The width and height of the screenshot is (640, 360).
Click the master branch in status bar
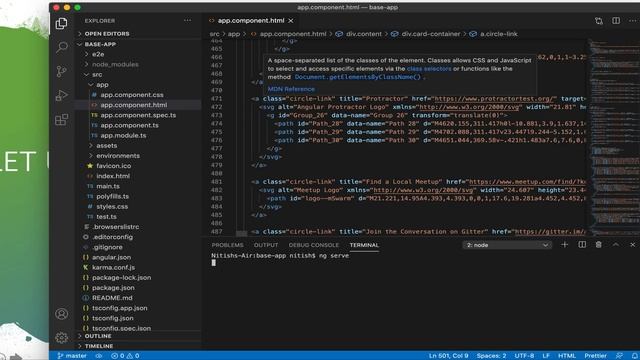[x=72, y=356]
